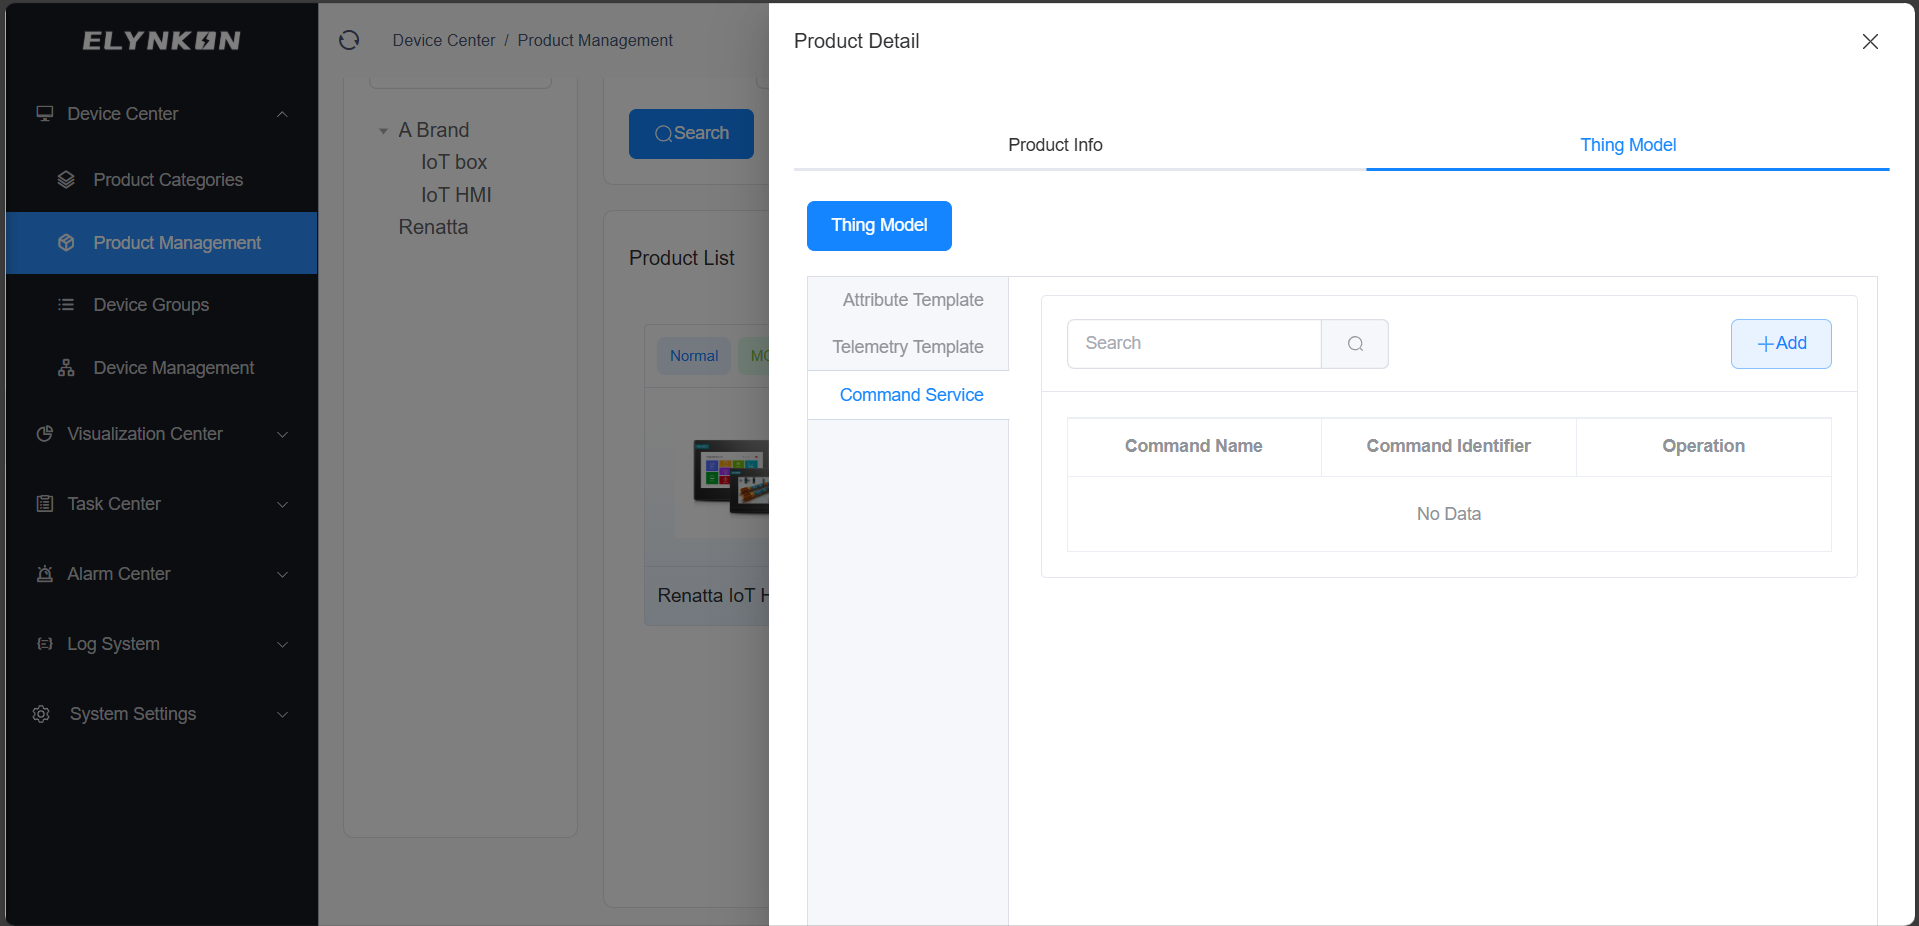Expand the Alarm Center chevron

tap(282, 574)
